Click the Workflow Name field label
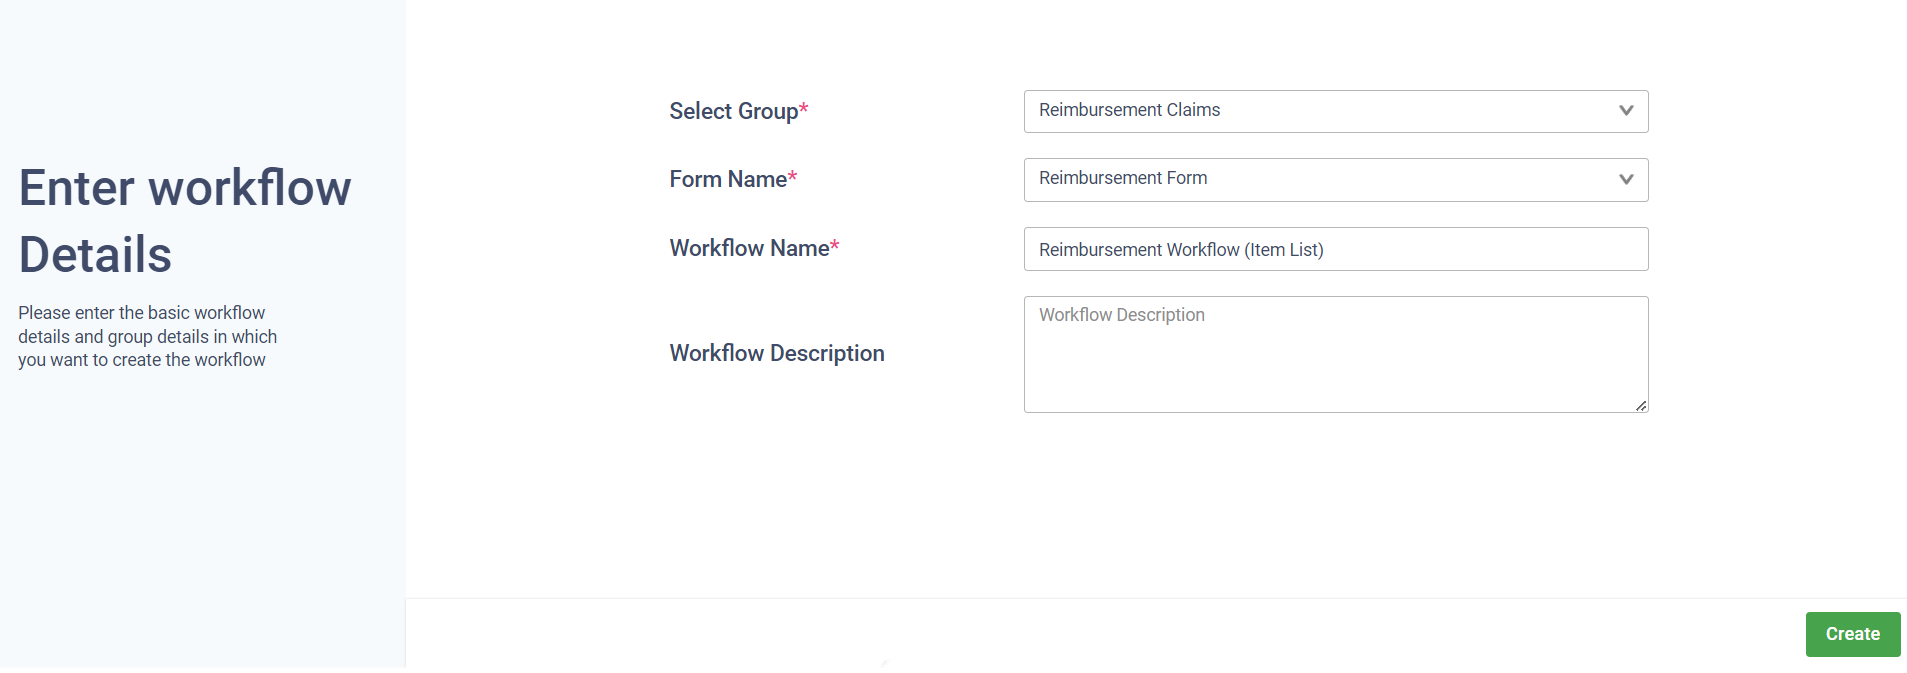Viewport: 1907px width, 673px height. (x=749, y=248)
